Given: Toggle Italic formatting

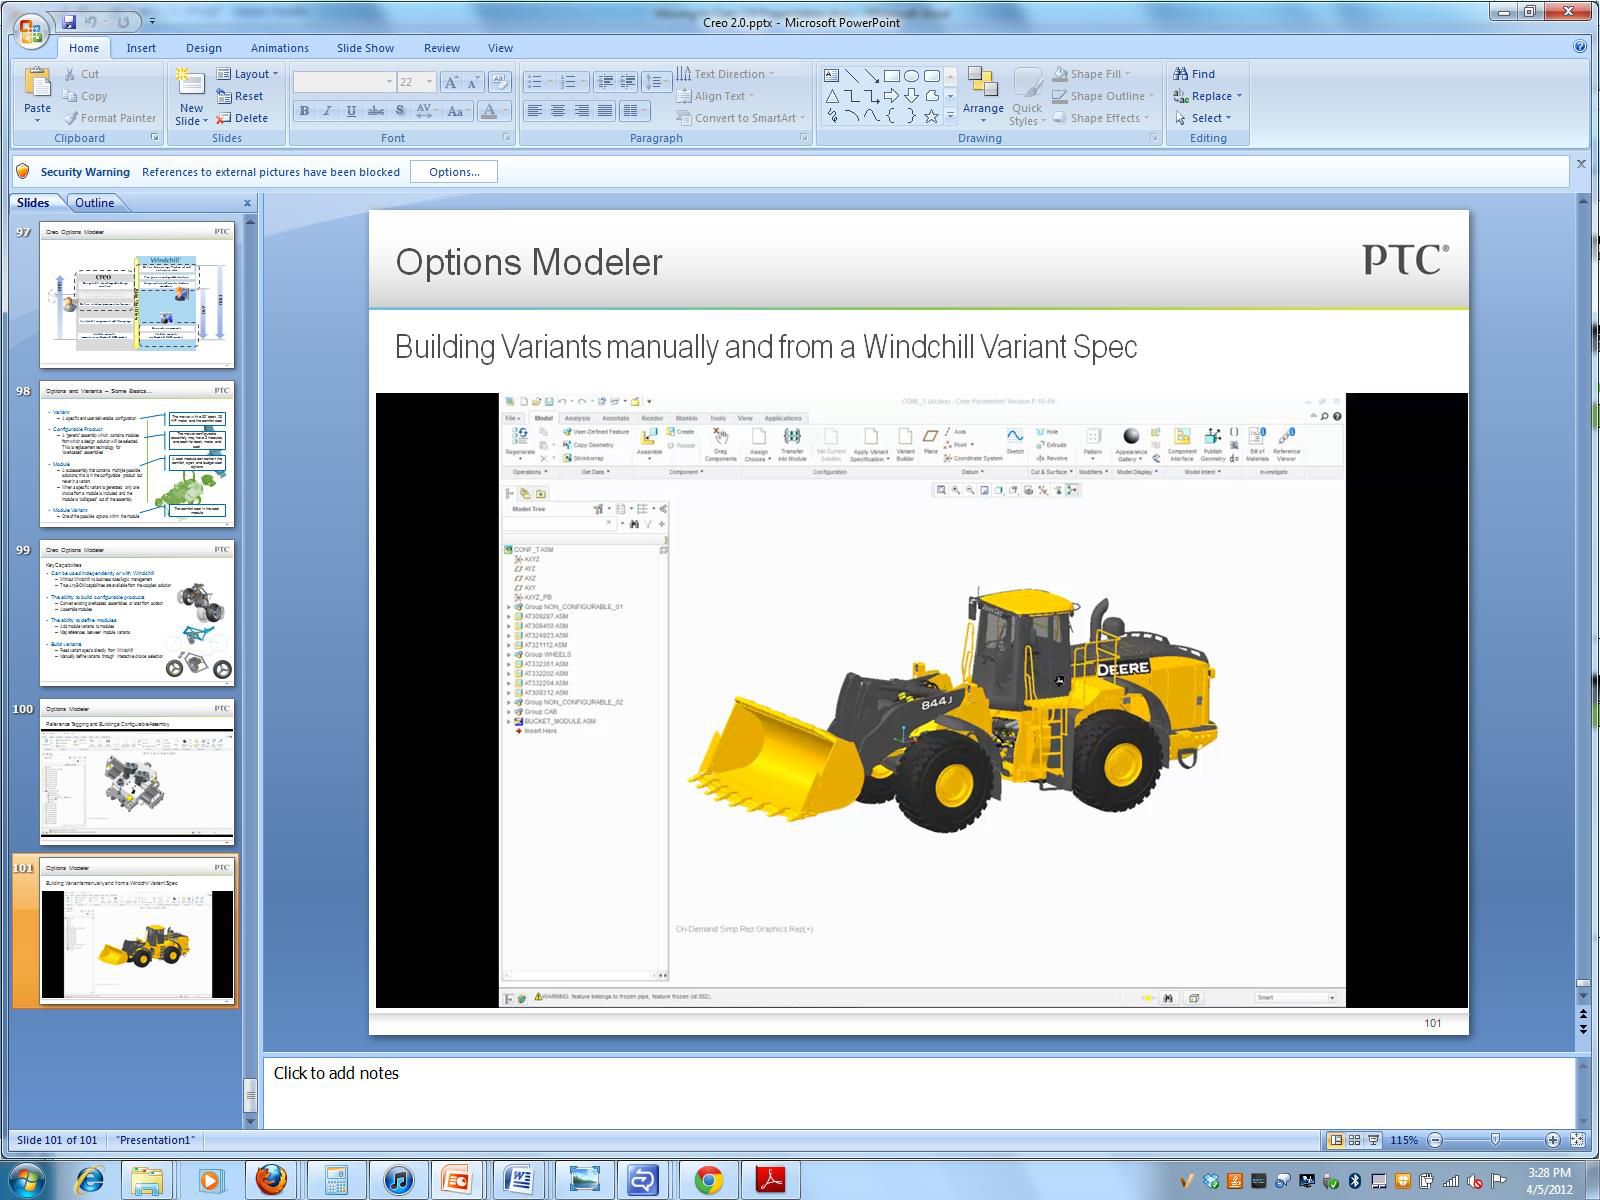Looking at the screenshot, I should click(327, 111).
